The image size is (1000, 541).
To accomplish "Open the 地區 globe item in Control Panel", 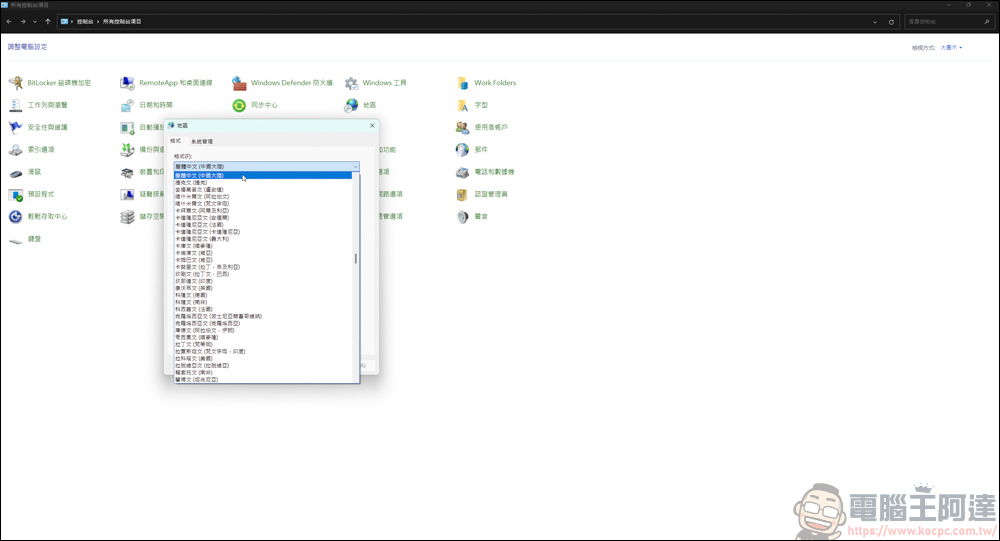I will (x=360, y=105).
